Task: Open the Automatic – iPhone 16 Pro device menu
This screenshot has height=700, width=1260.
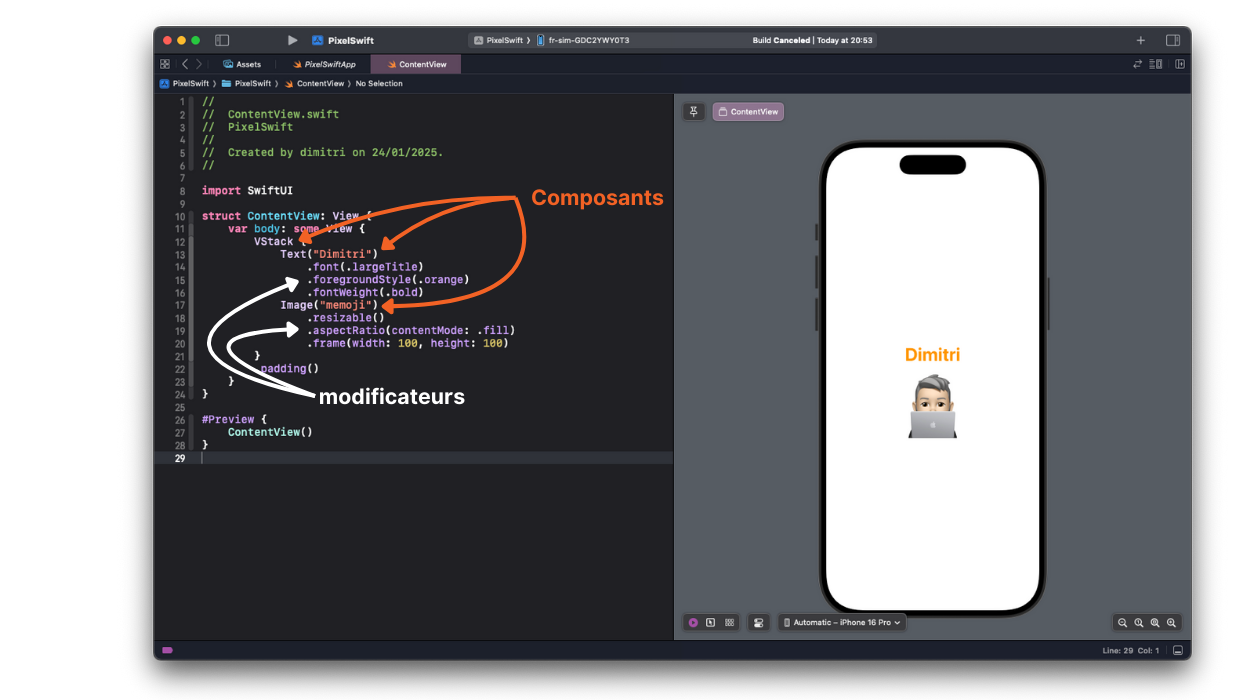Action: (x=842, y=622)
